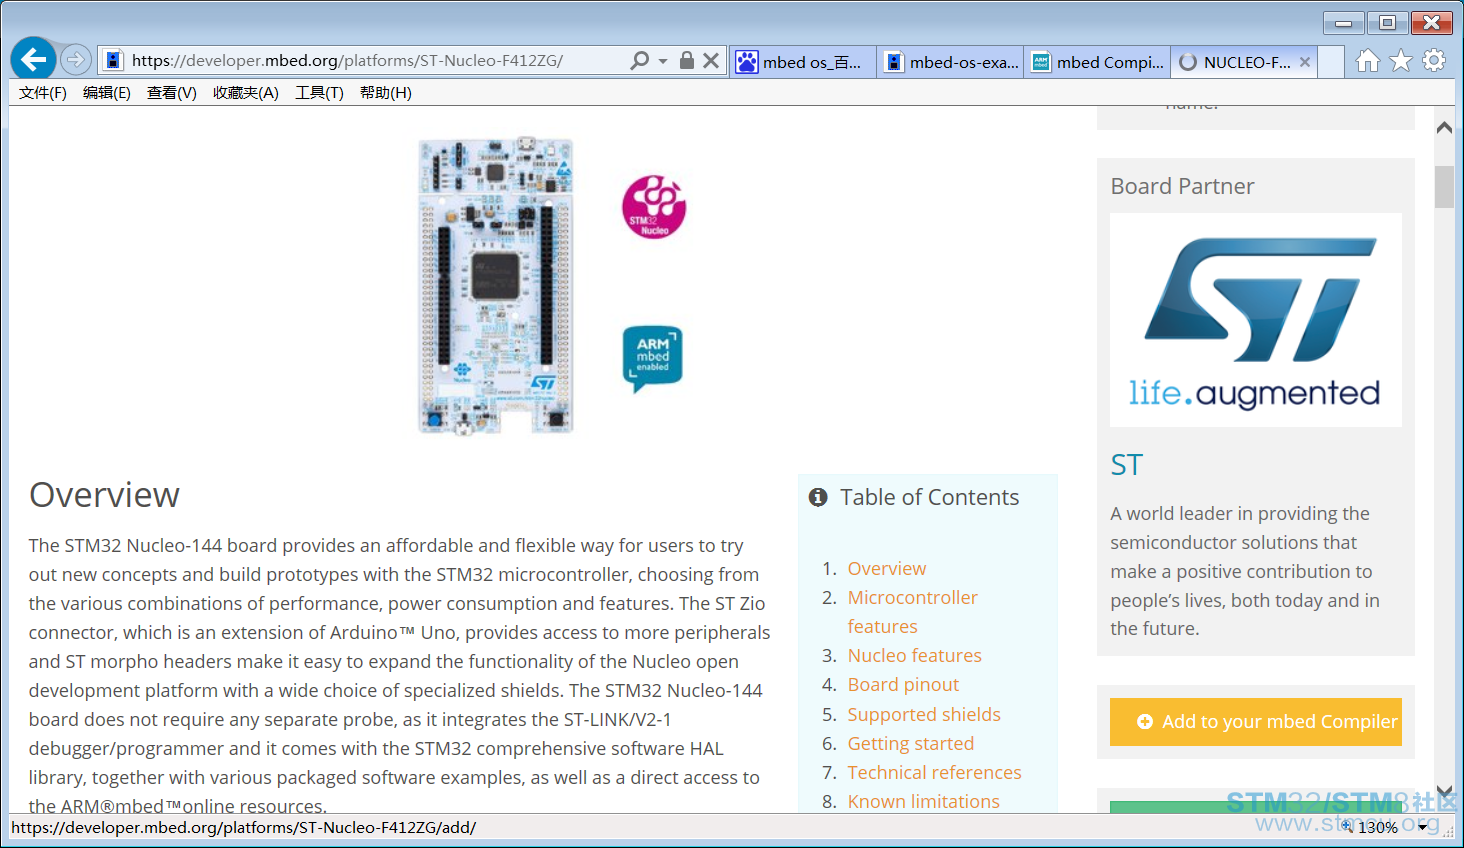Image resolution: width=1464 pixels, height=848 pixels.
Task: Click the pink STM32 Nucleo badge
Action: [654, 207]
